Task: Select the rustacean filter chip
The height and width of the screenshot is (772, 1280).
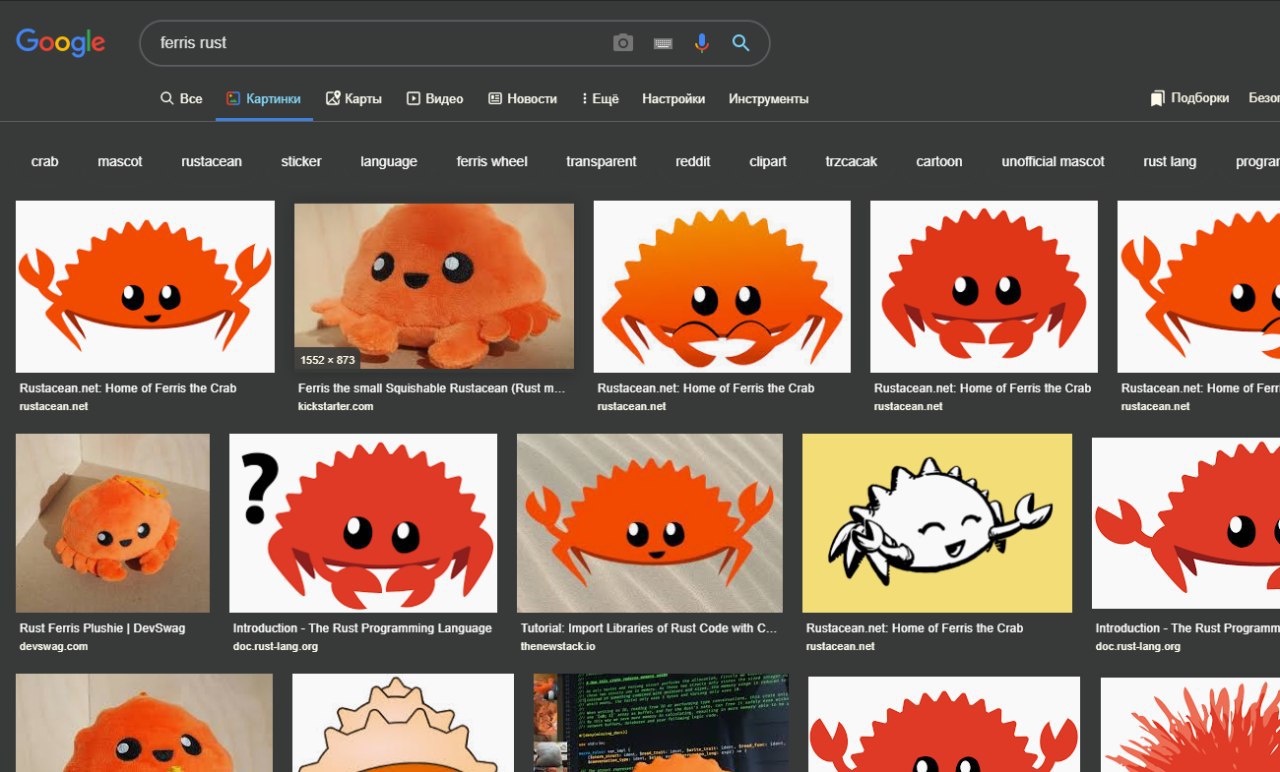Action: [211, 161]
